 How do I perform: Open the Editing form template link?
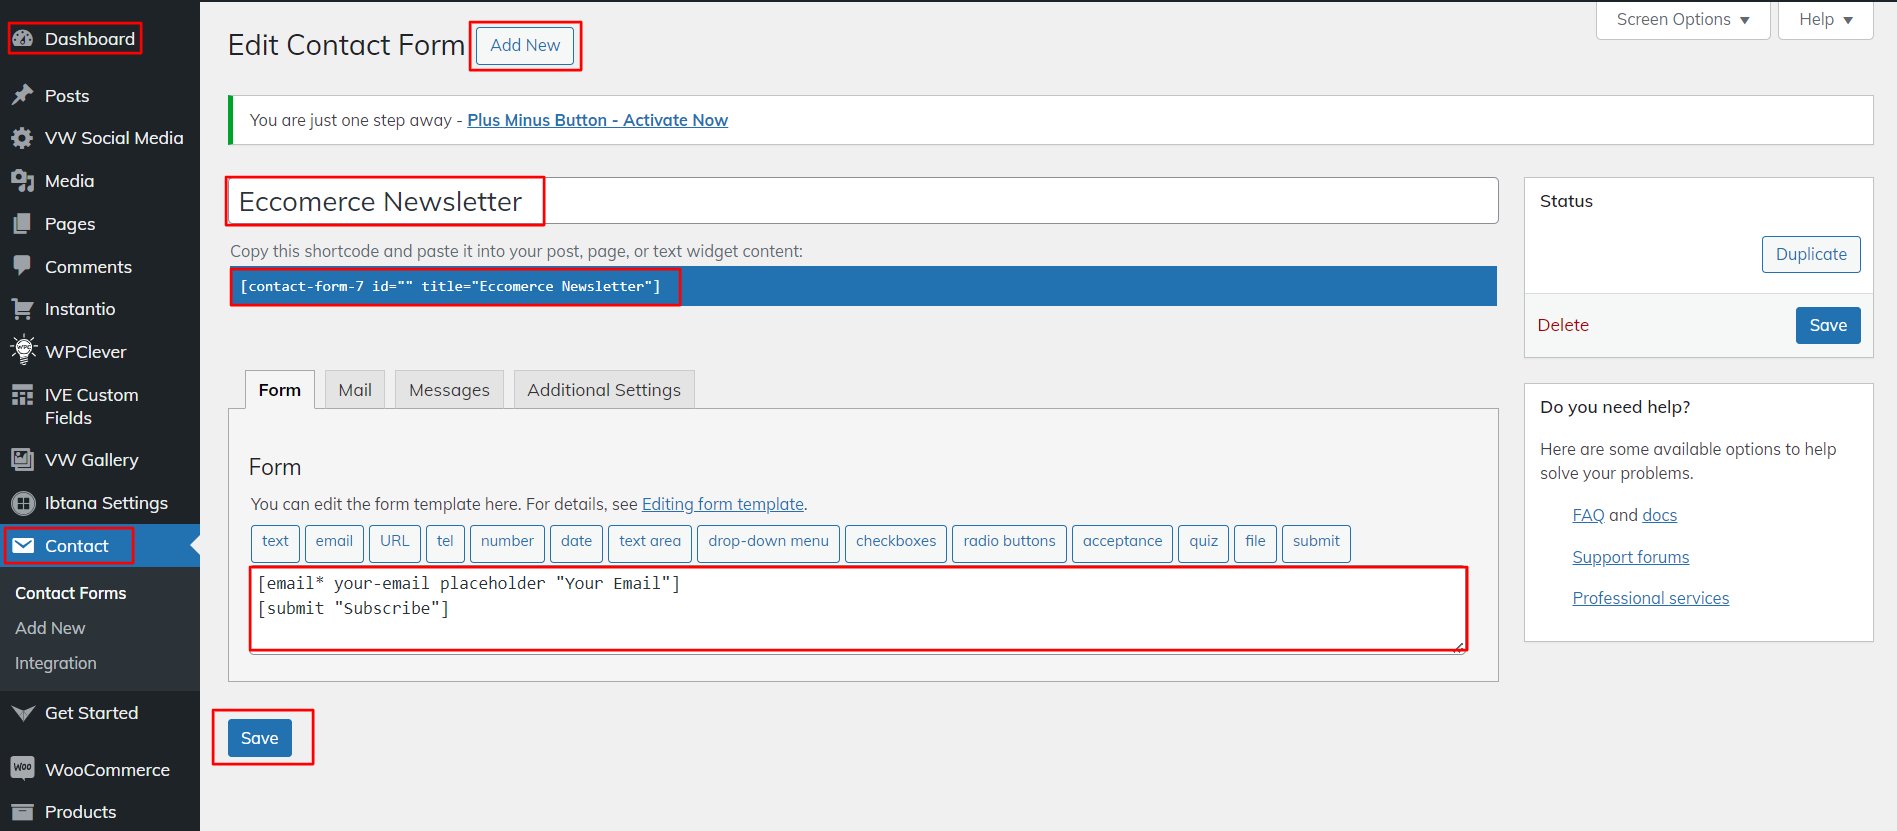click(722, 504)
